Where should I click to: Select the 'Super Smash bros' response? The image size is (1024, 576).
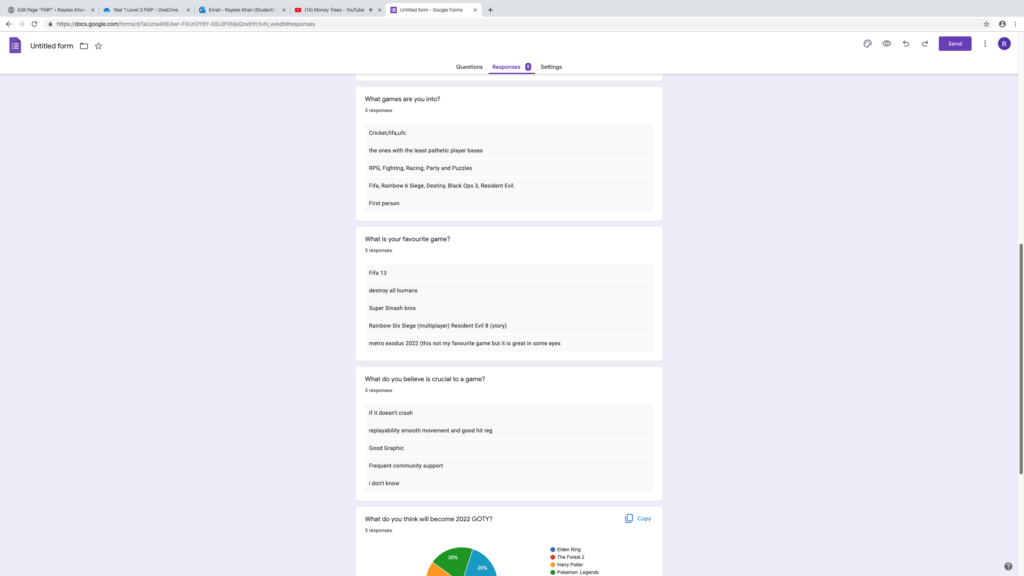click(x=509, y=308)
